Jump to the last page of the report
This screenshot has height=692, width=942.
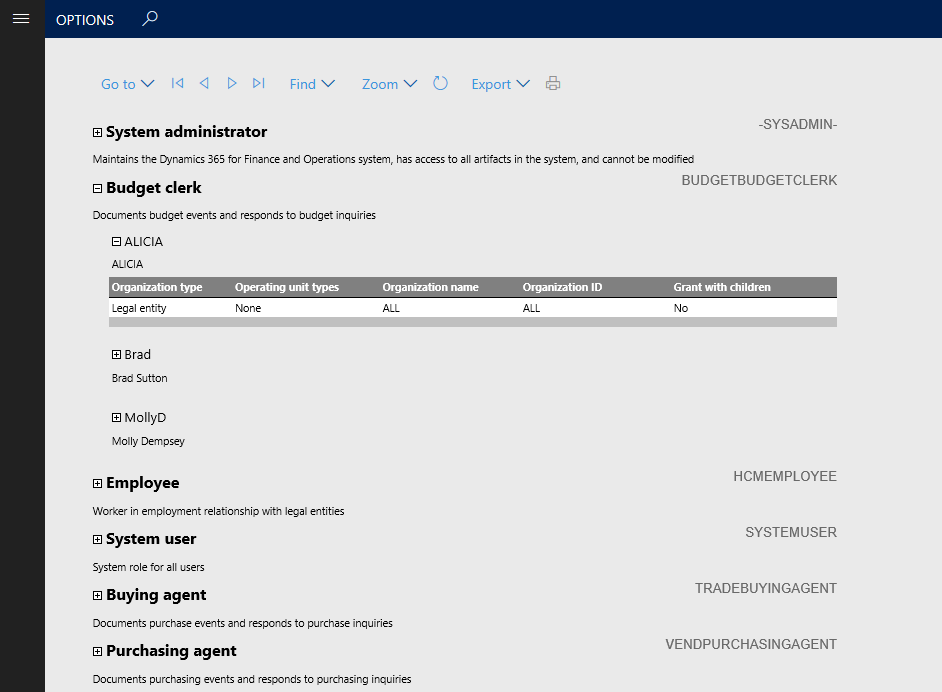point(258,84)
